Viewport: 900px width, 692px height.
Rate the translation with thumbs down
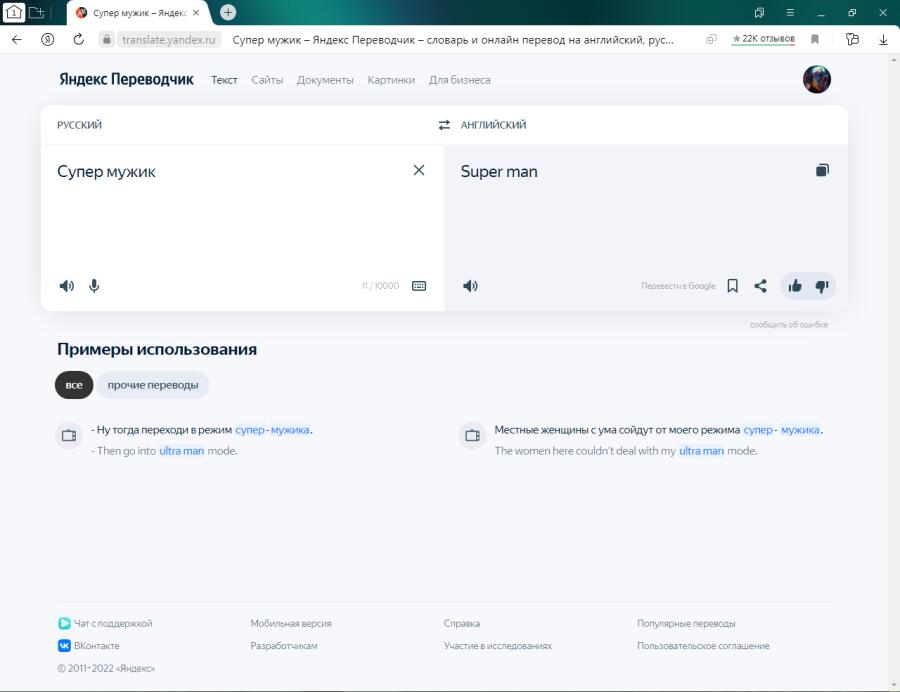(822, 286)
